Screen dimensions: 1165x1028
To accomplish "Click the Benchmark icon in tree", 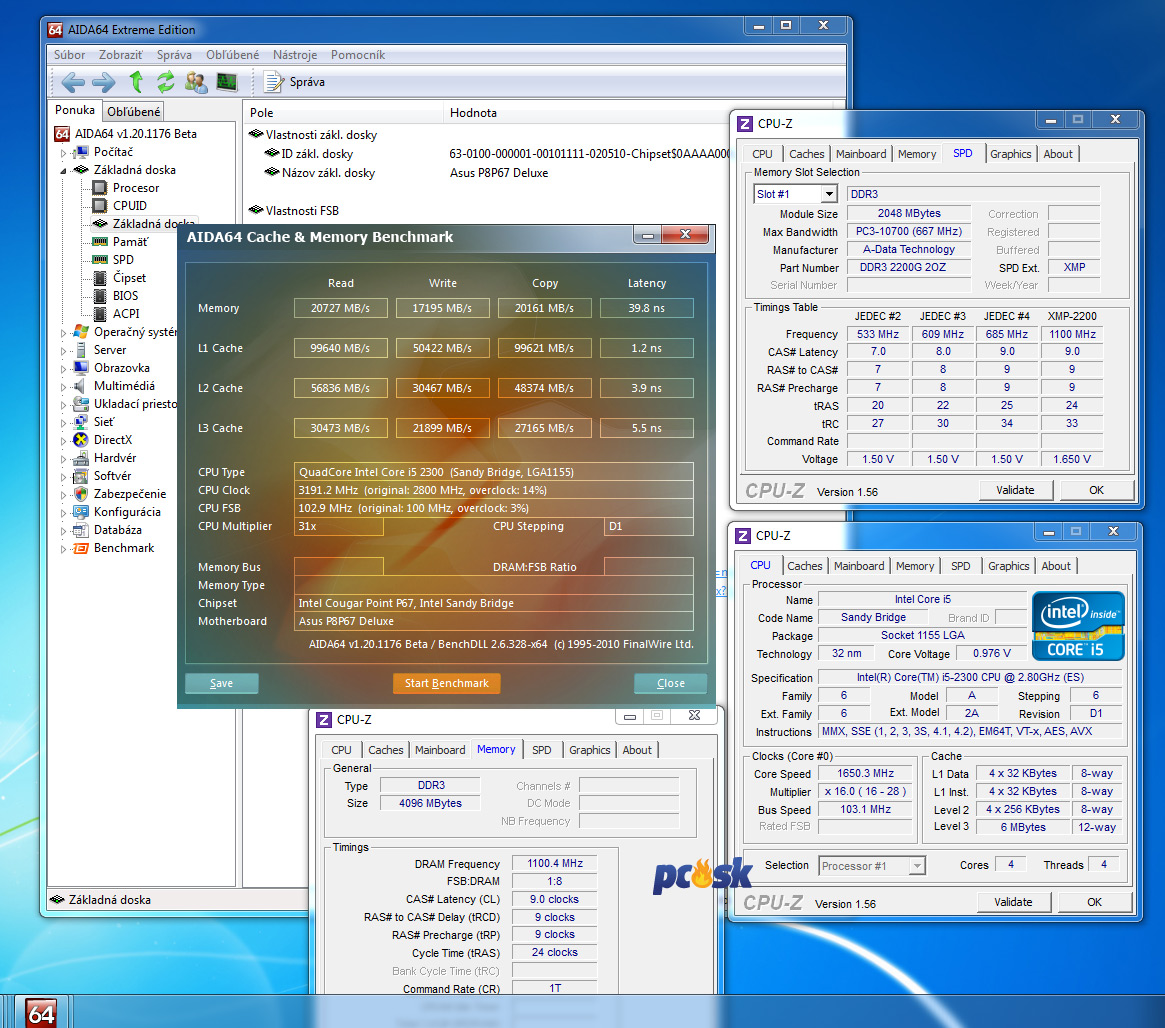I will click(81, 548).
